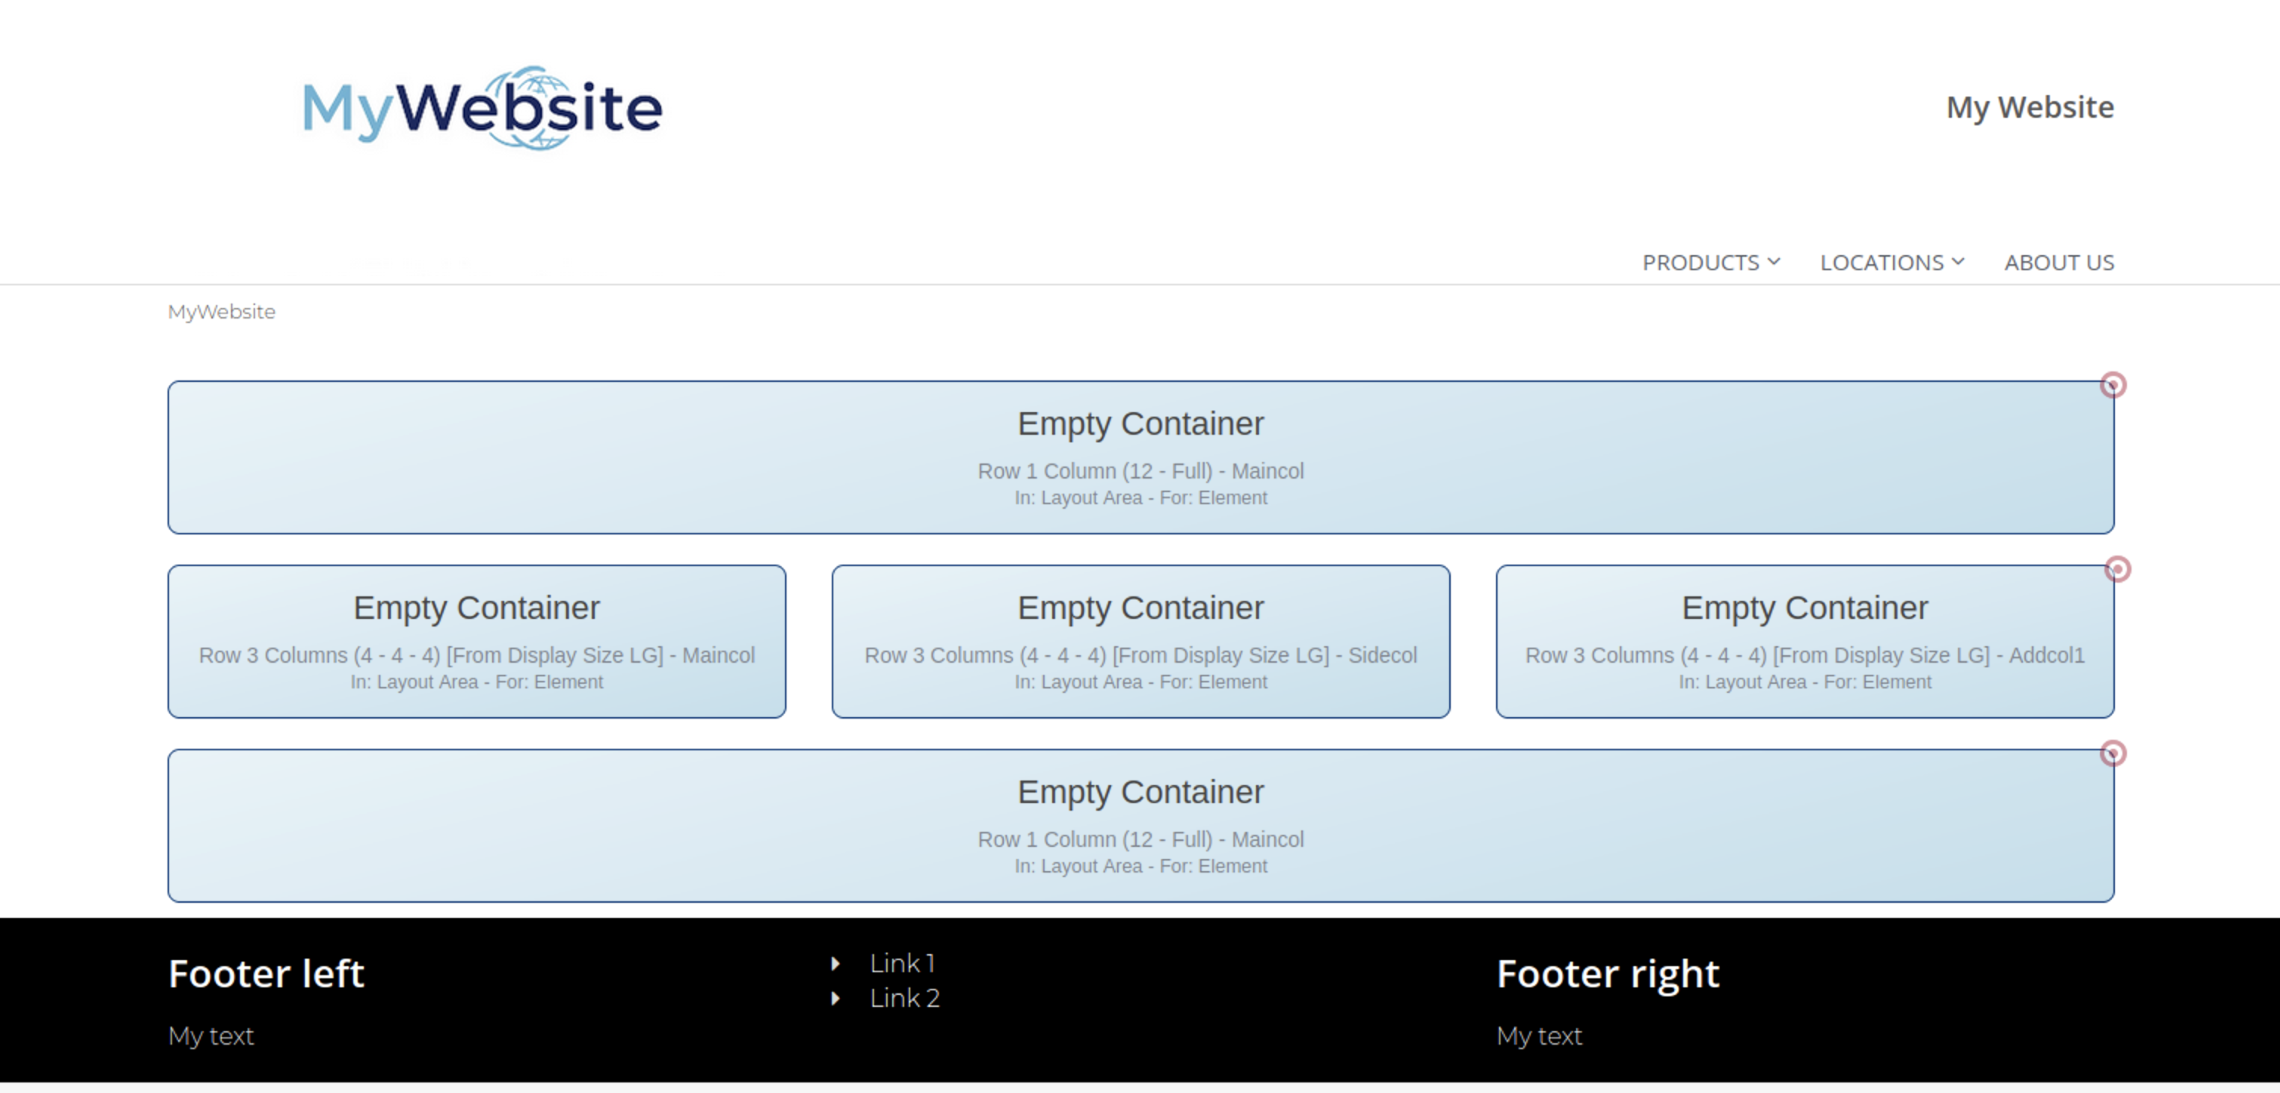Open Link 1 in the footer
The image size is (2280, 1093).
tap(901, 963)
